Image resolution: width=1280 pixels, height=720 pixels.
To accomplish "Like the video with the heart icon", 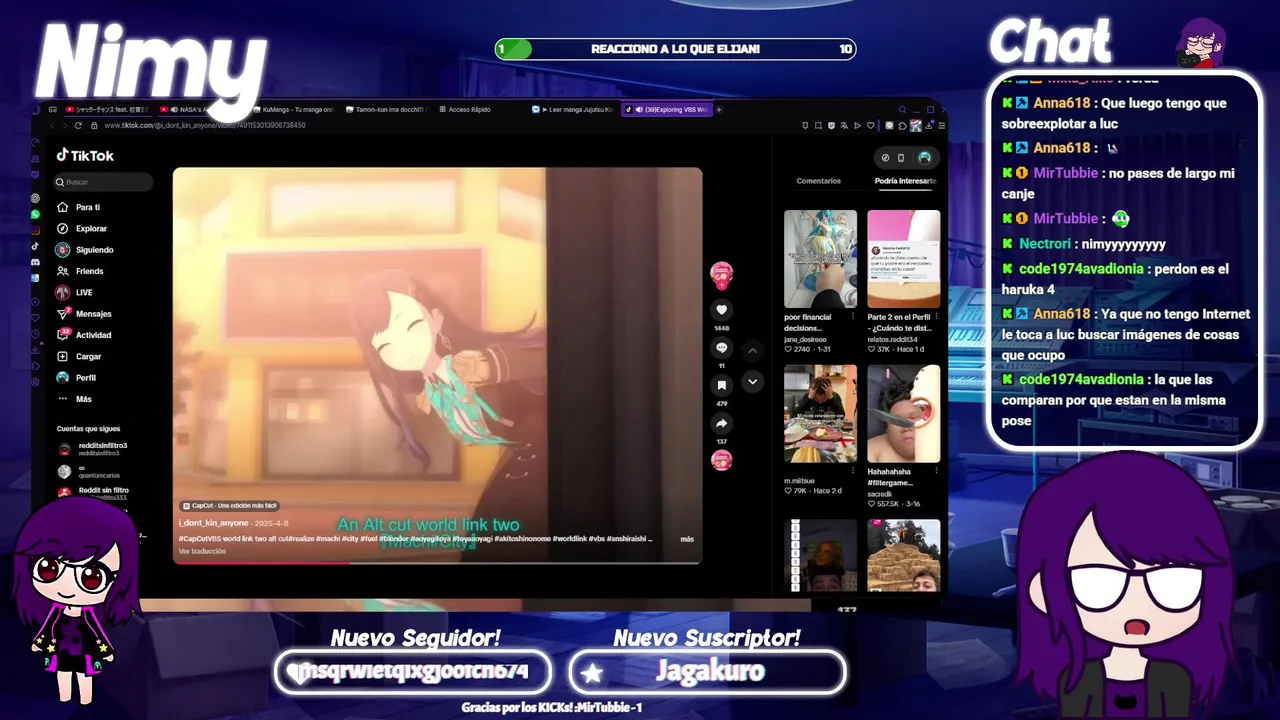I will pos(722,310).
